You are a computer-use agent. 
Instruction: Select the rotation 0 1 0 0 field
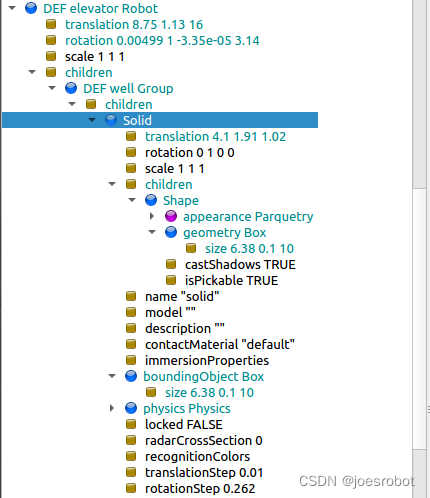pyautogui.click(x=190, y=152)
